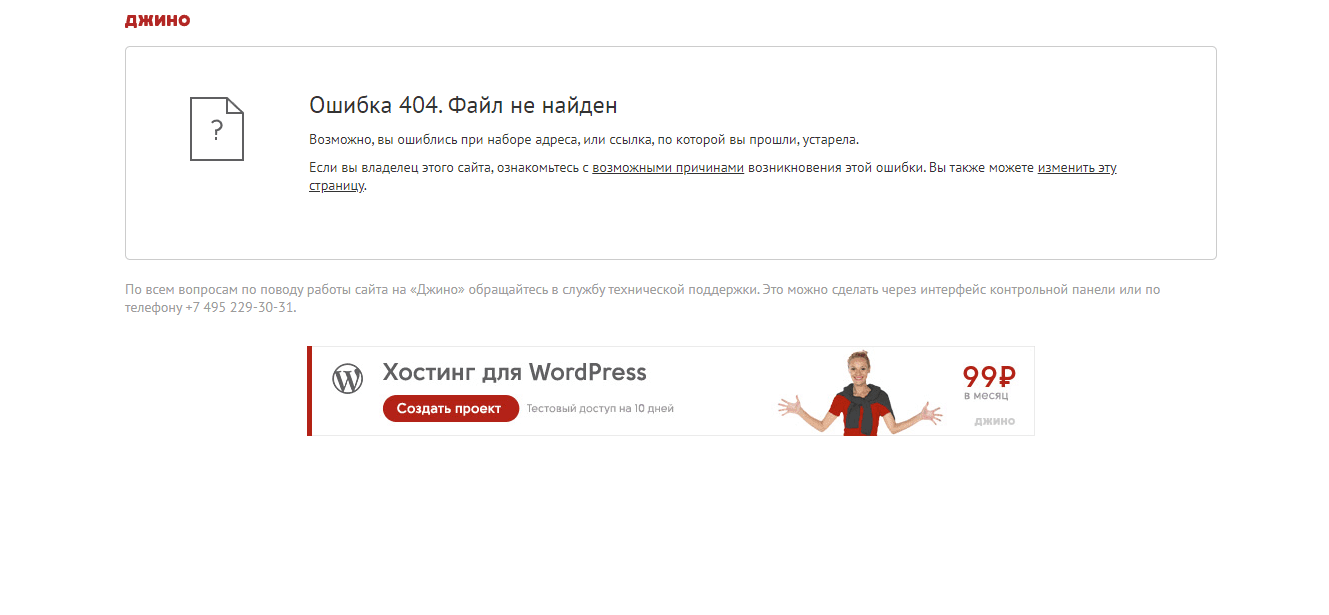
Task: Click "Тестовый доступ на 10 дней" text
Action: [603, 408]
